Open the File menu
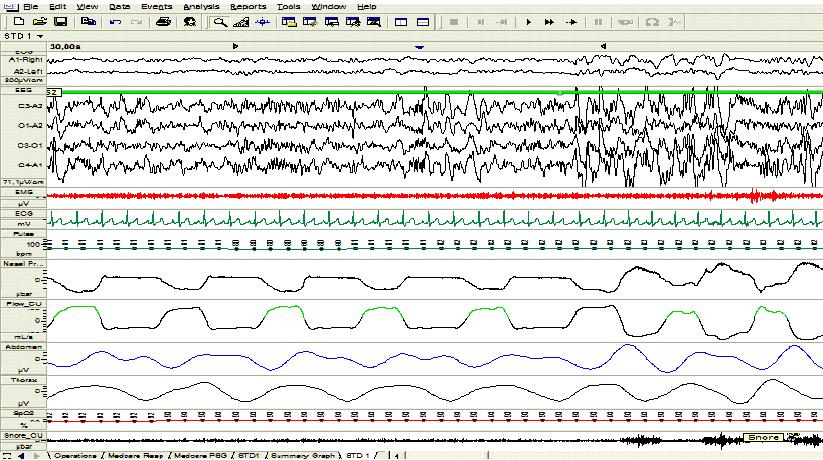This screenshot has width=823, height=460. (x=31, y=6)
